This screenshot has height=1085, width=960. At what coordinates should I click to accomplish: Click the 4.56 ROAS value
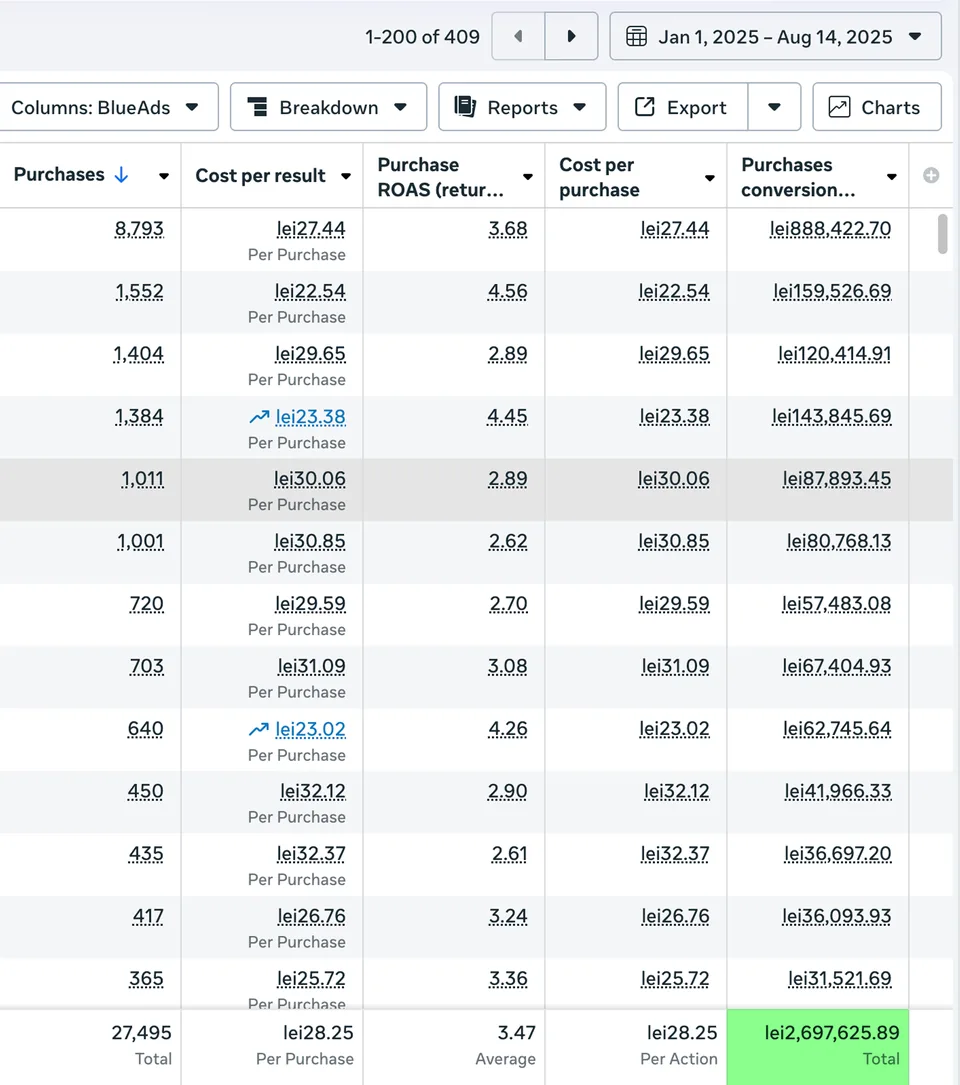point(507,291)
